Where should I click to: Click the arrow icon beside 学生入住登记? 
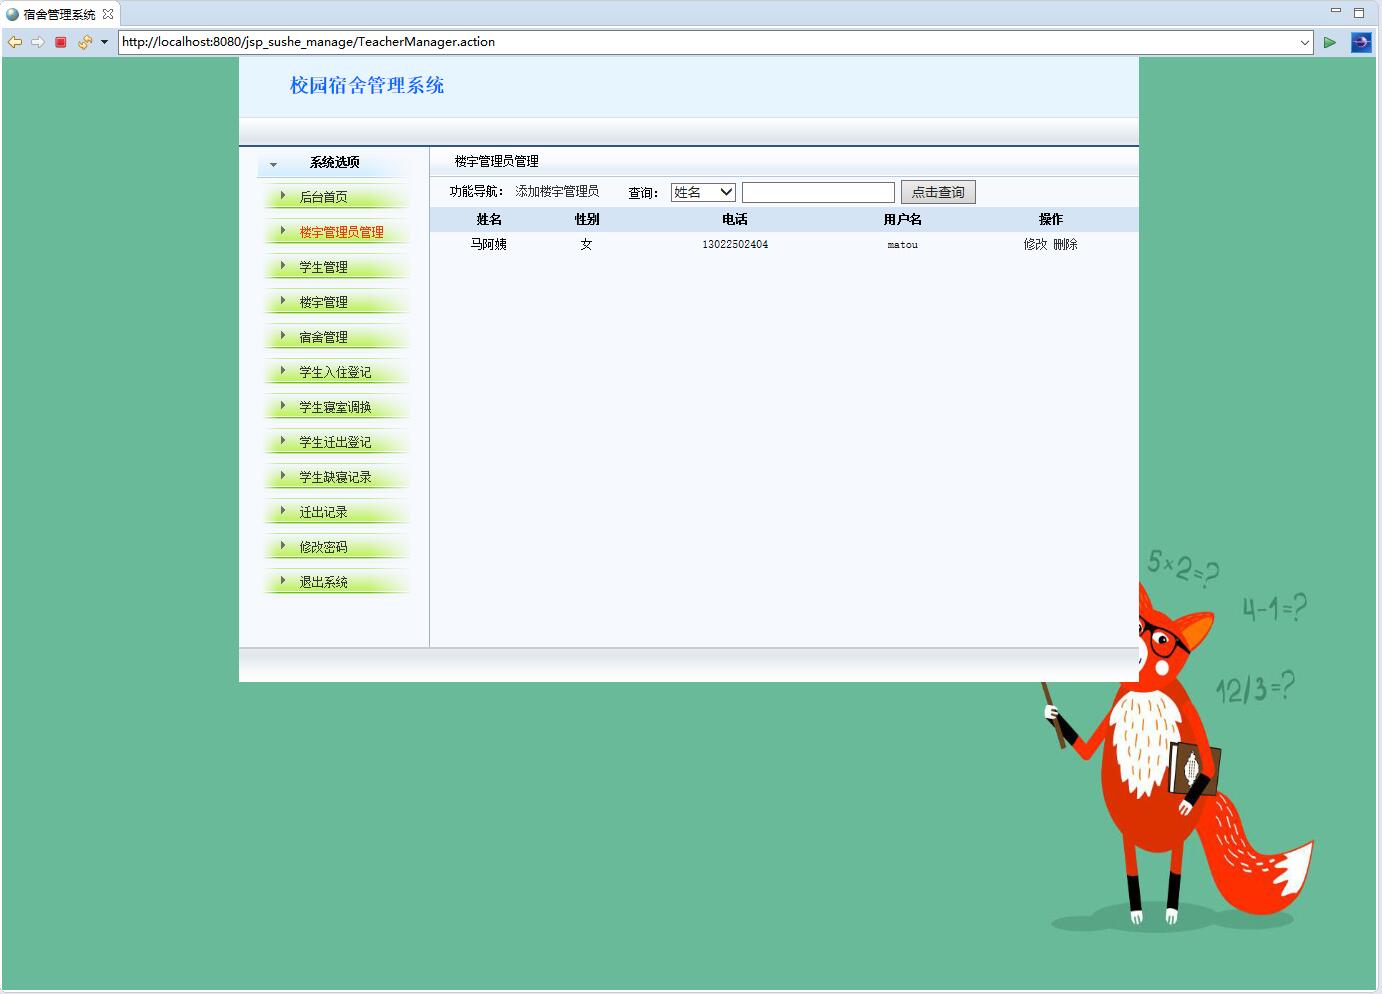[283, 372]
